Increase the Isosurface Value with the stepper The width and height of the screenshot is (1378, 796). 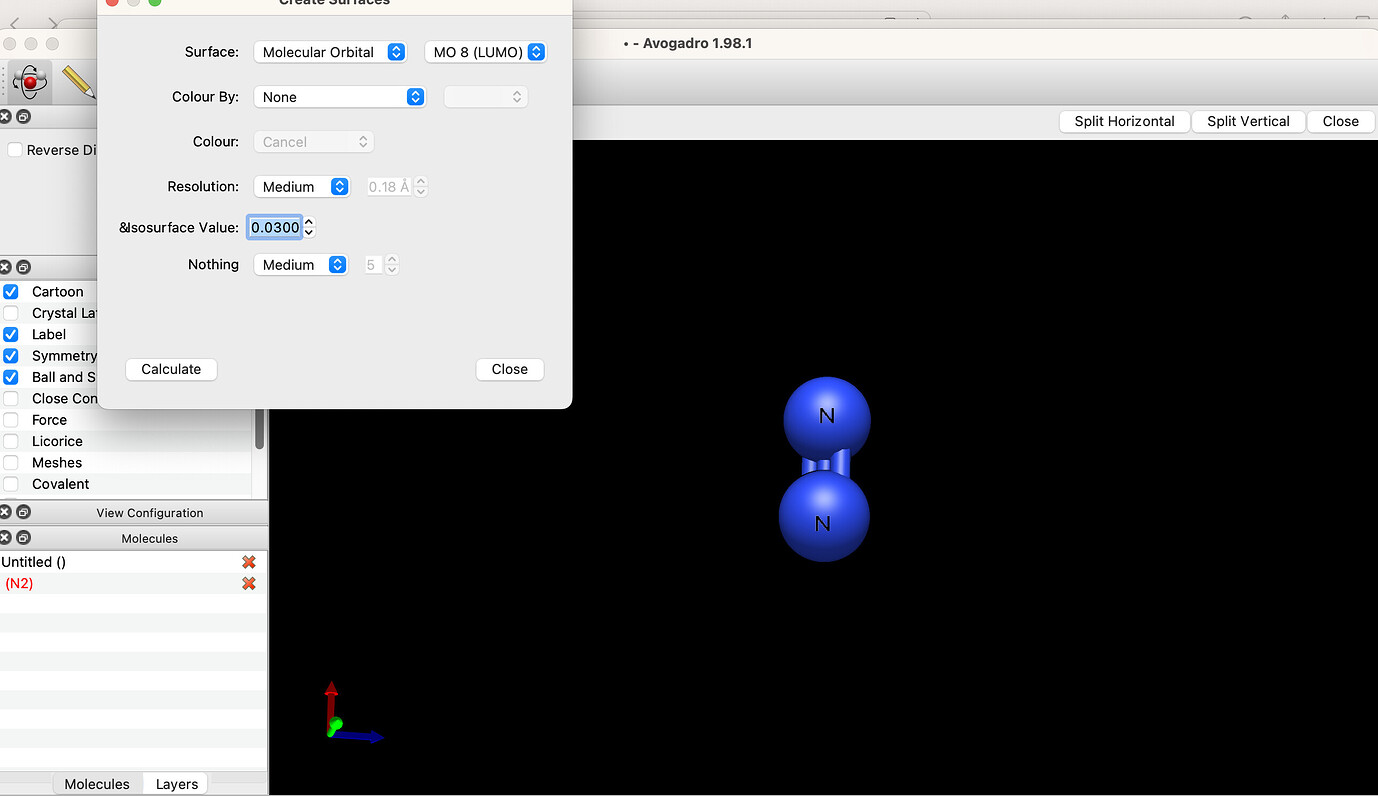307,222
